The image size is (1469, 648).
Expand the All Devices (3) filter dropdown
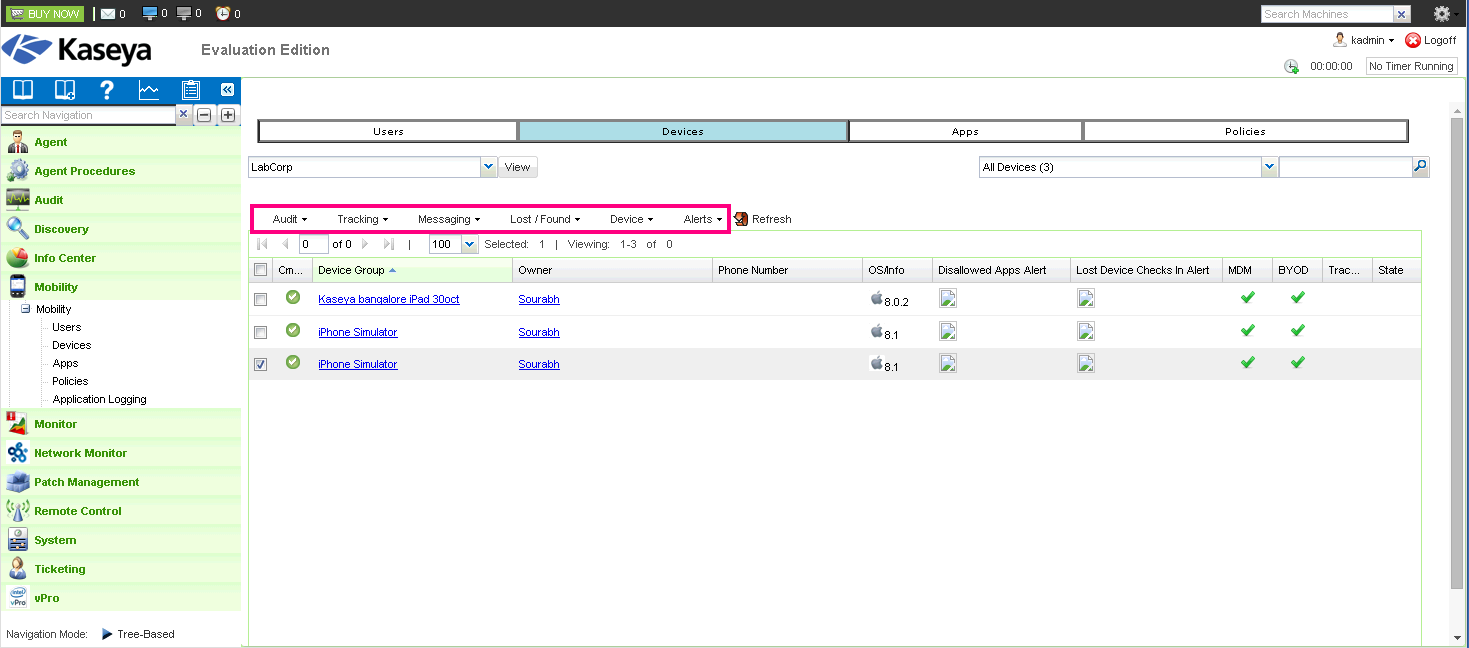[1269, 167]
